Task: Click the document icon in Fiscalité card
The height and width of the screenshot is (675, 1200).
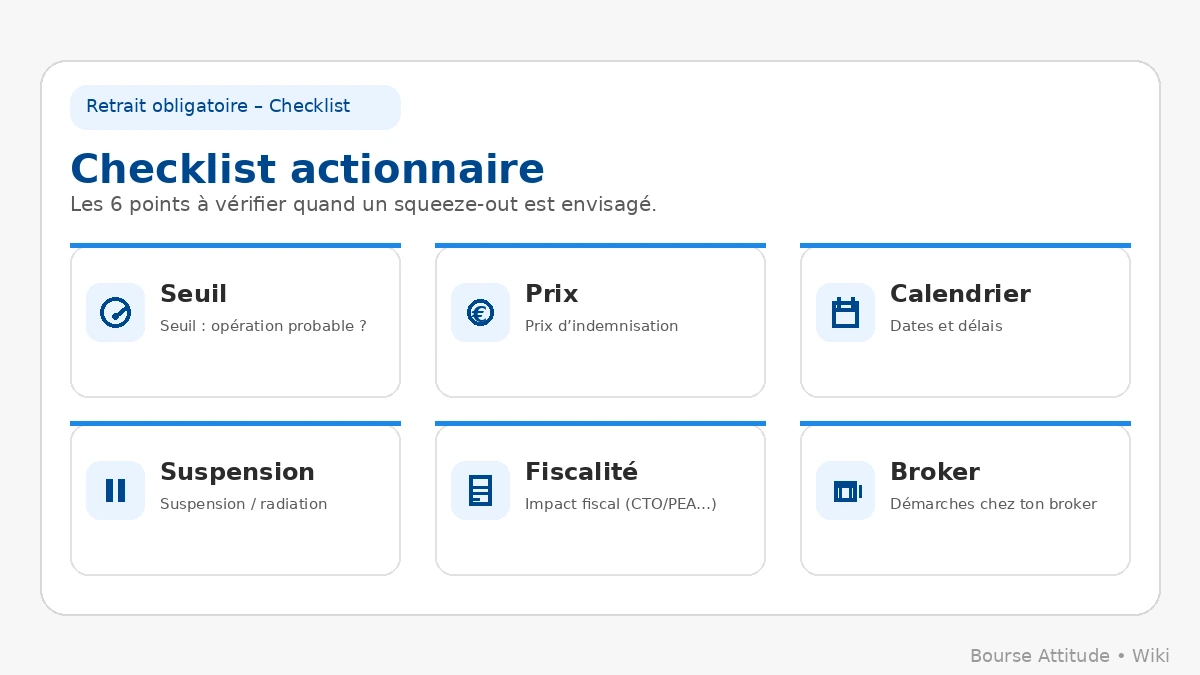Action: click(x=481, y=491)
